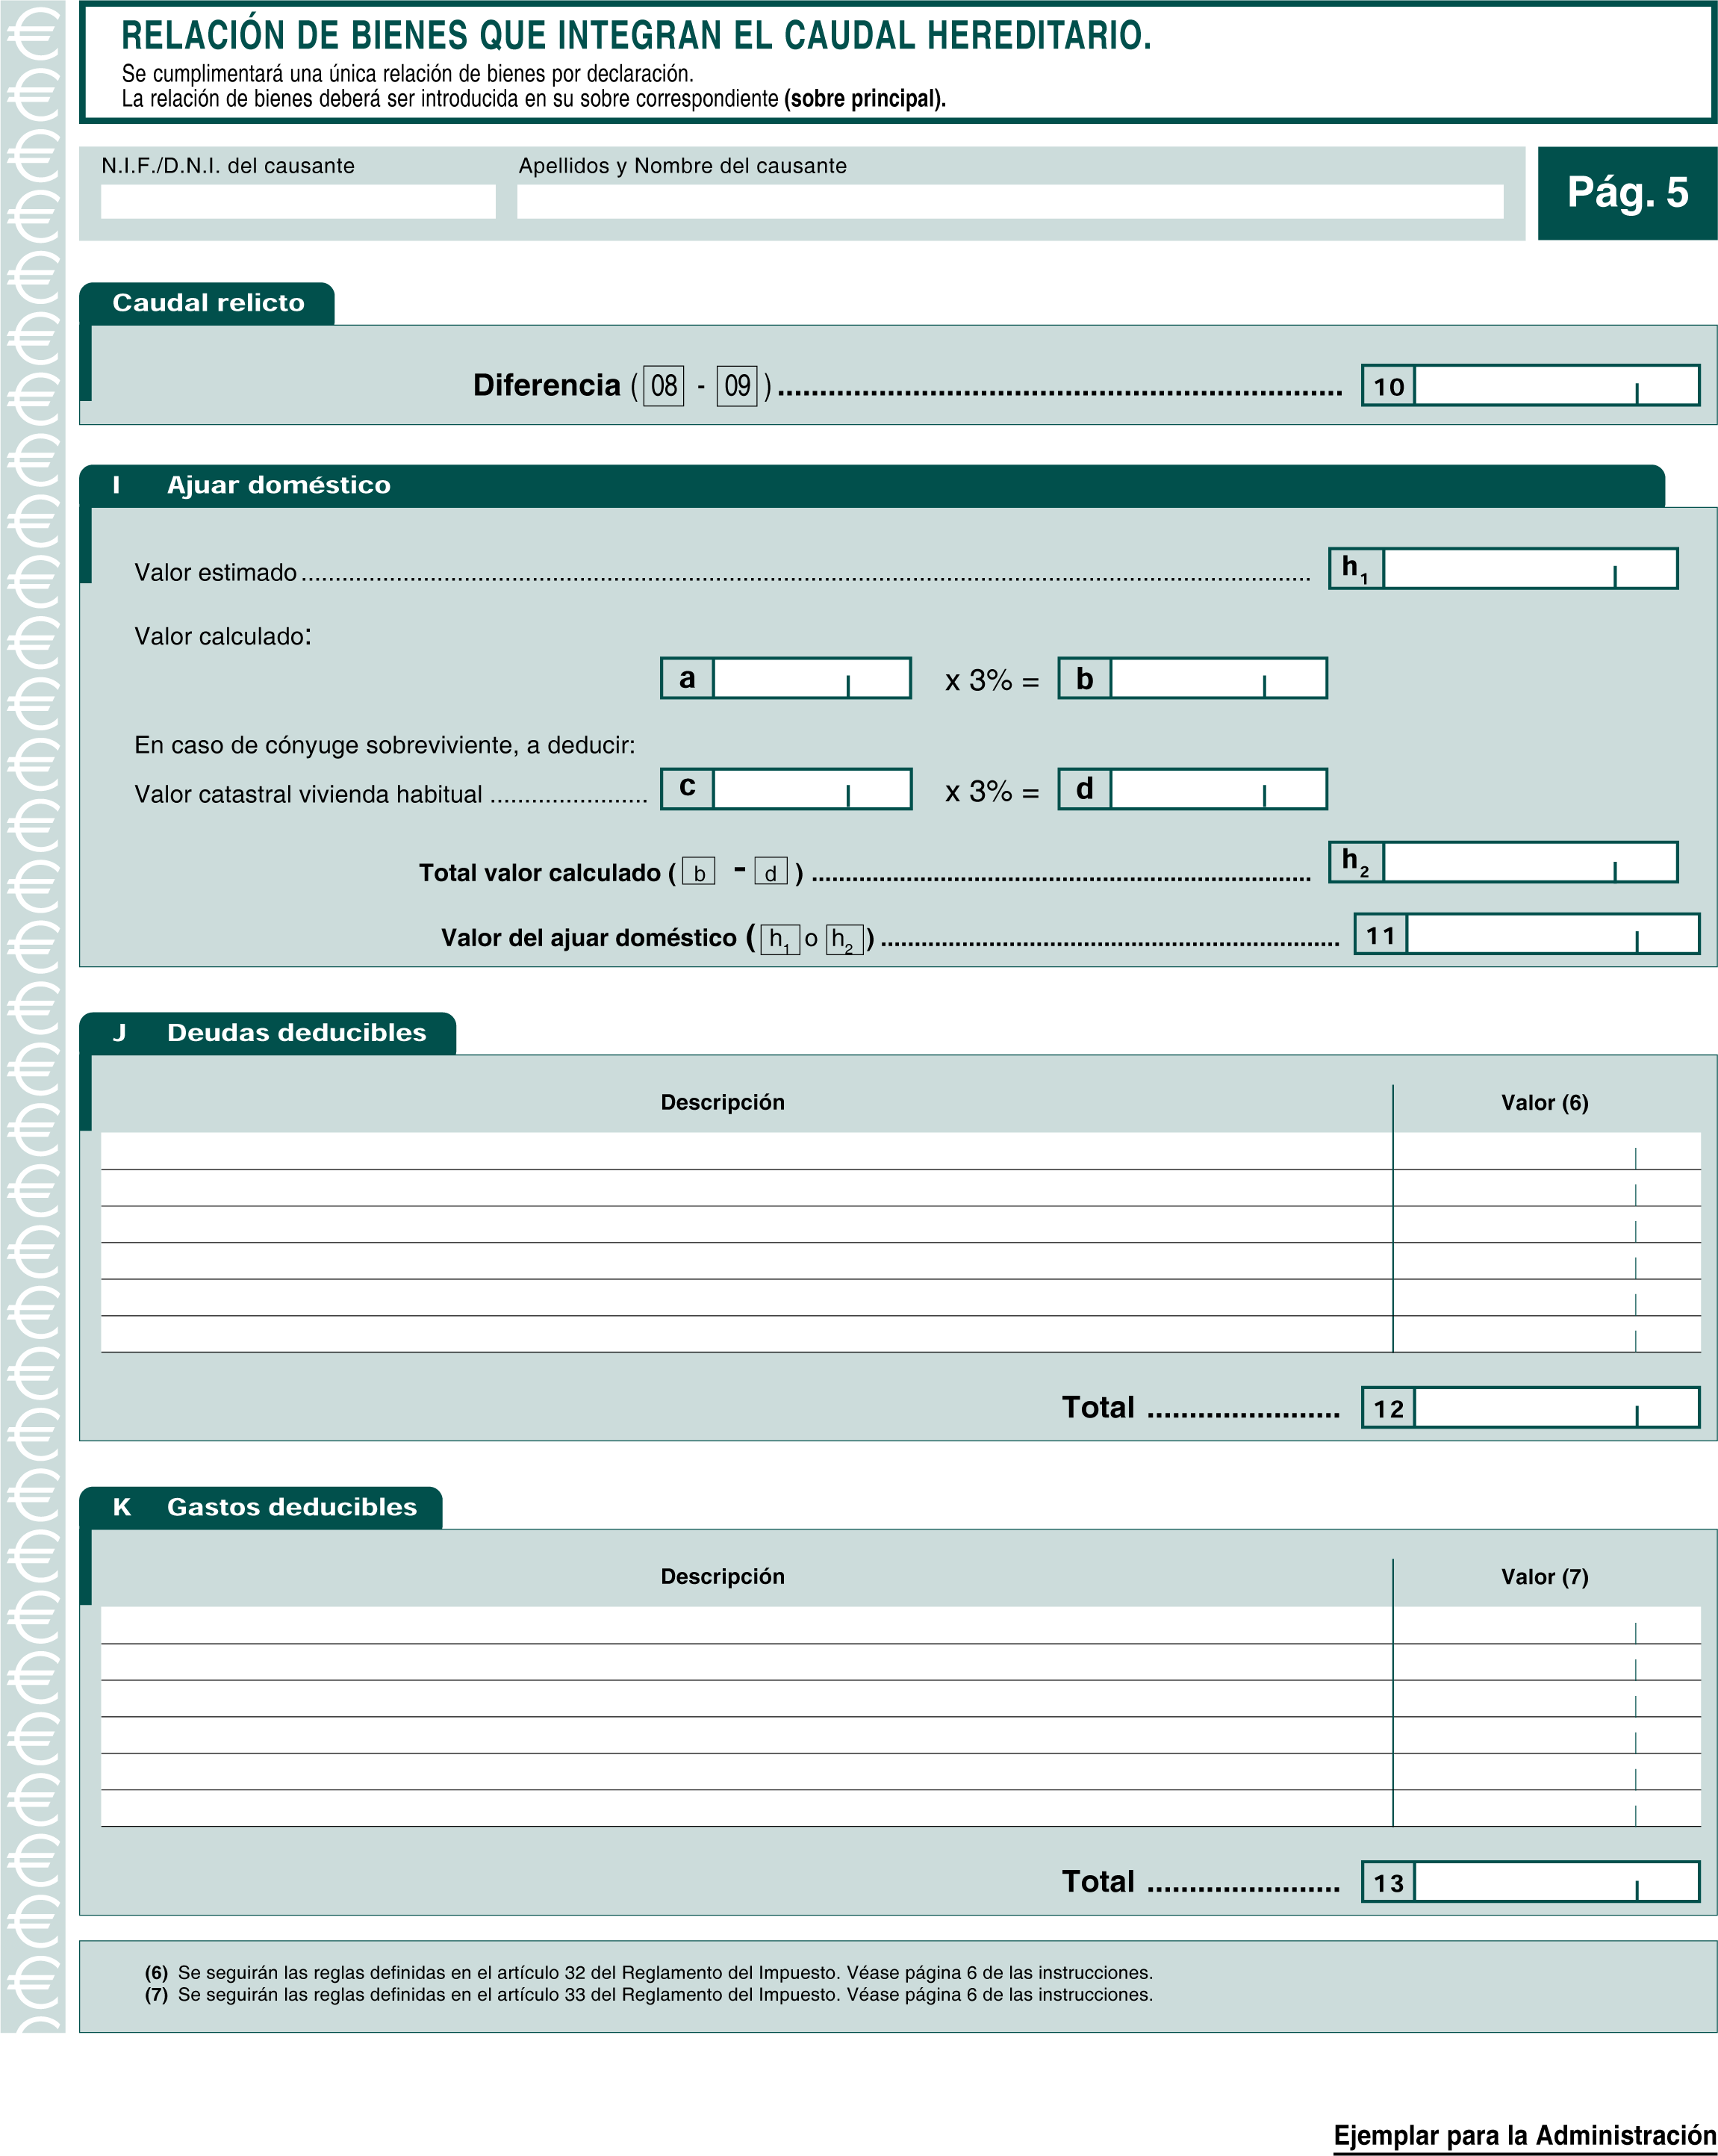The width and height of the screenshot is (1718, 2156).
Task: Click the 'x 3% =' text after box a
Action: coord(992,680)
